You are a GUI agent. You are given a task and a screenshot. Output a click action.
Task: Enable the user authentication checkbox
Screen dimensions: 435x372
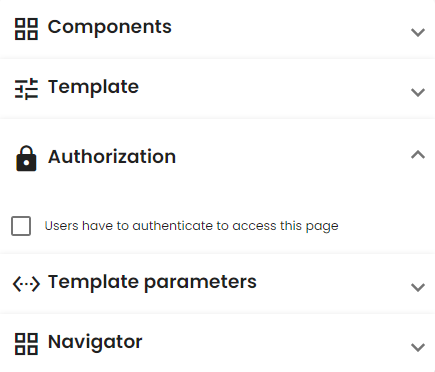21,226
